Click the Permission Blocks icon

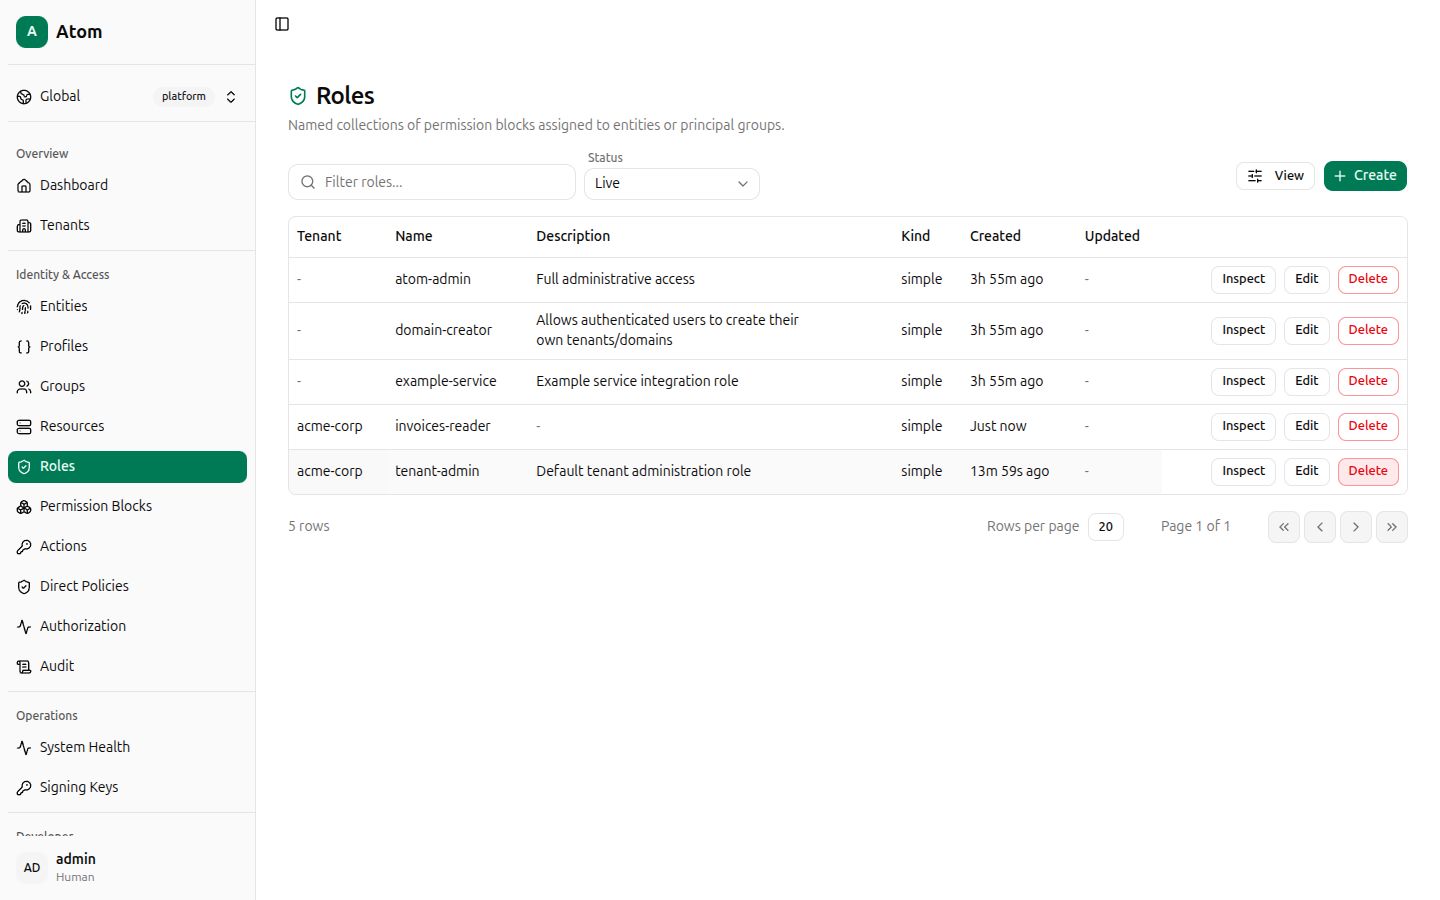(x=24, y=507)
